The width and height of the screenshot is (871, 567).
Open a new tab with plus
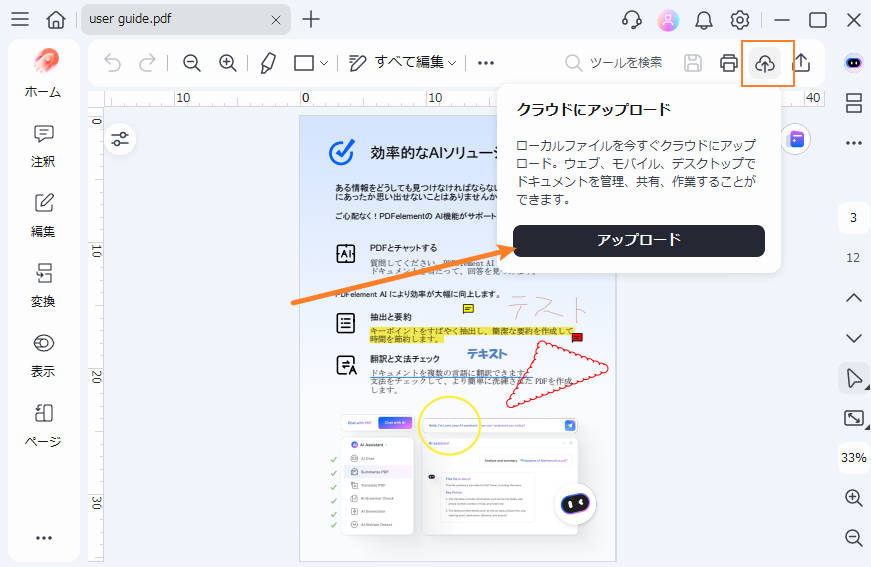click(311, 19)
